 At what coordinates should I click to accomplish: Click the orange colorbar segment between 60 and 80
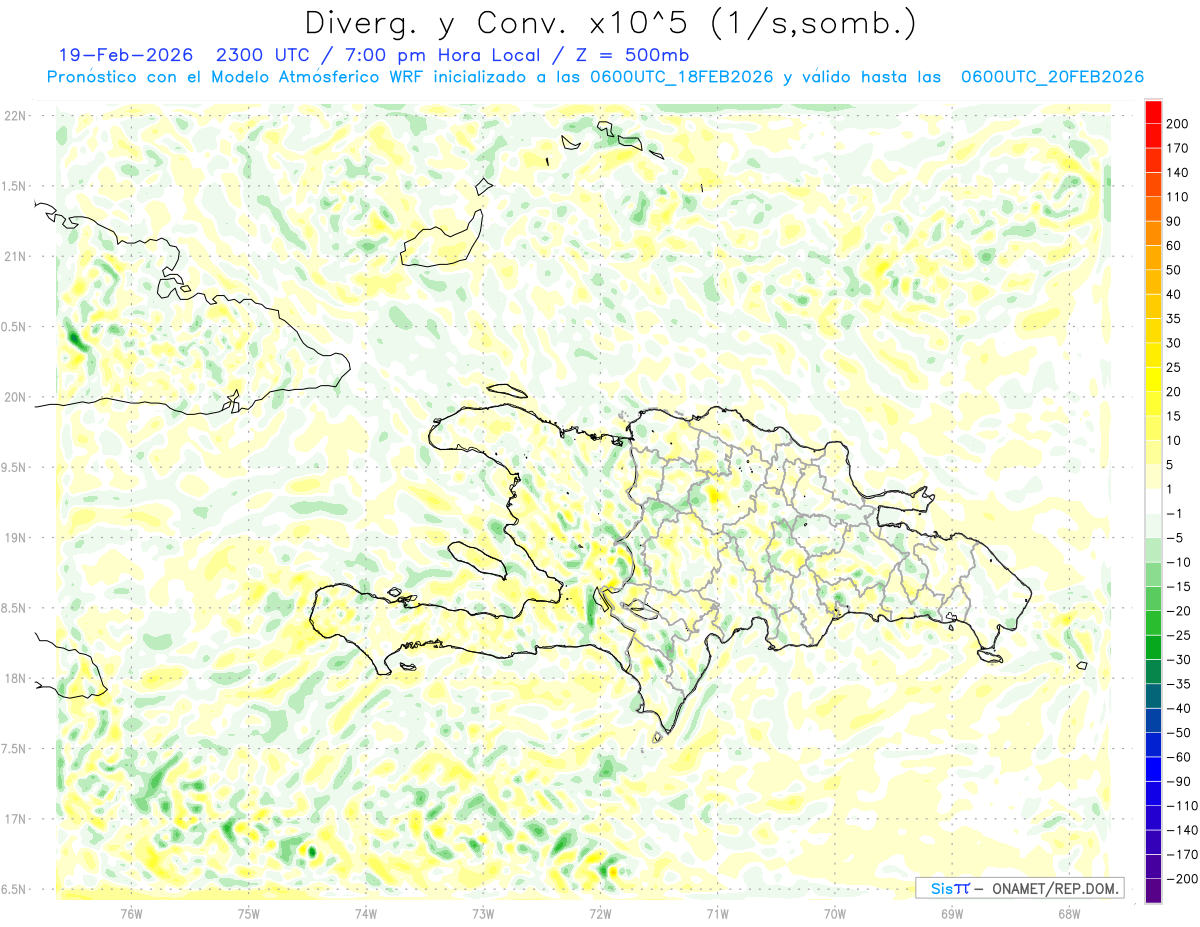(x=1154, y=234)
